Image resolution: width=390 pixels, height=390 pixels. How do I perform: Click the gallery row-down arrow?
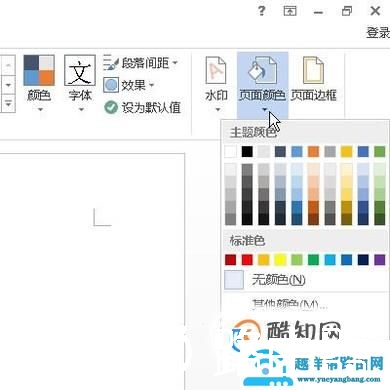(x=8, y=85)
